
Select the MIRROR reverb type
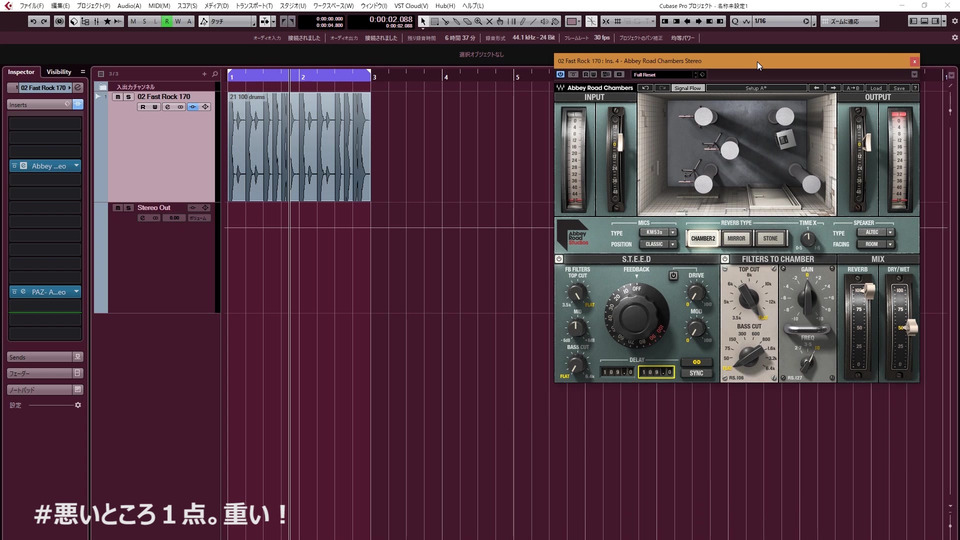[737, 238]
